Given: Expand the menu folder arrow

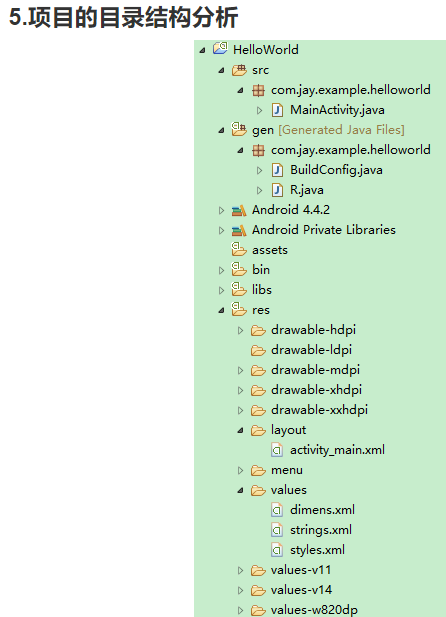Looking at the screenshot, I should [241, 470].
